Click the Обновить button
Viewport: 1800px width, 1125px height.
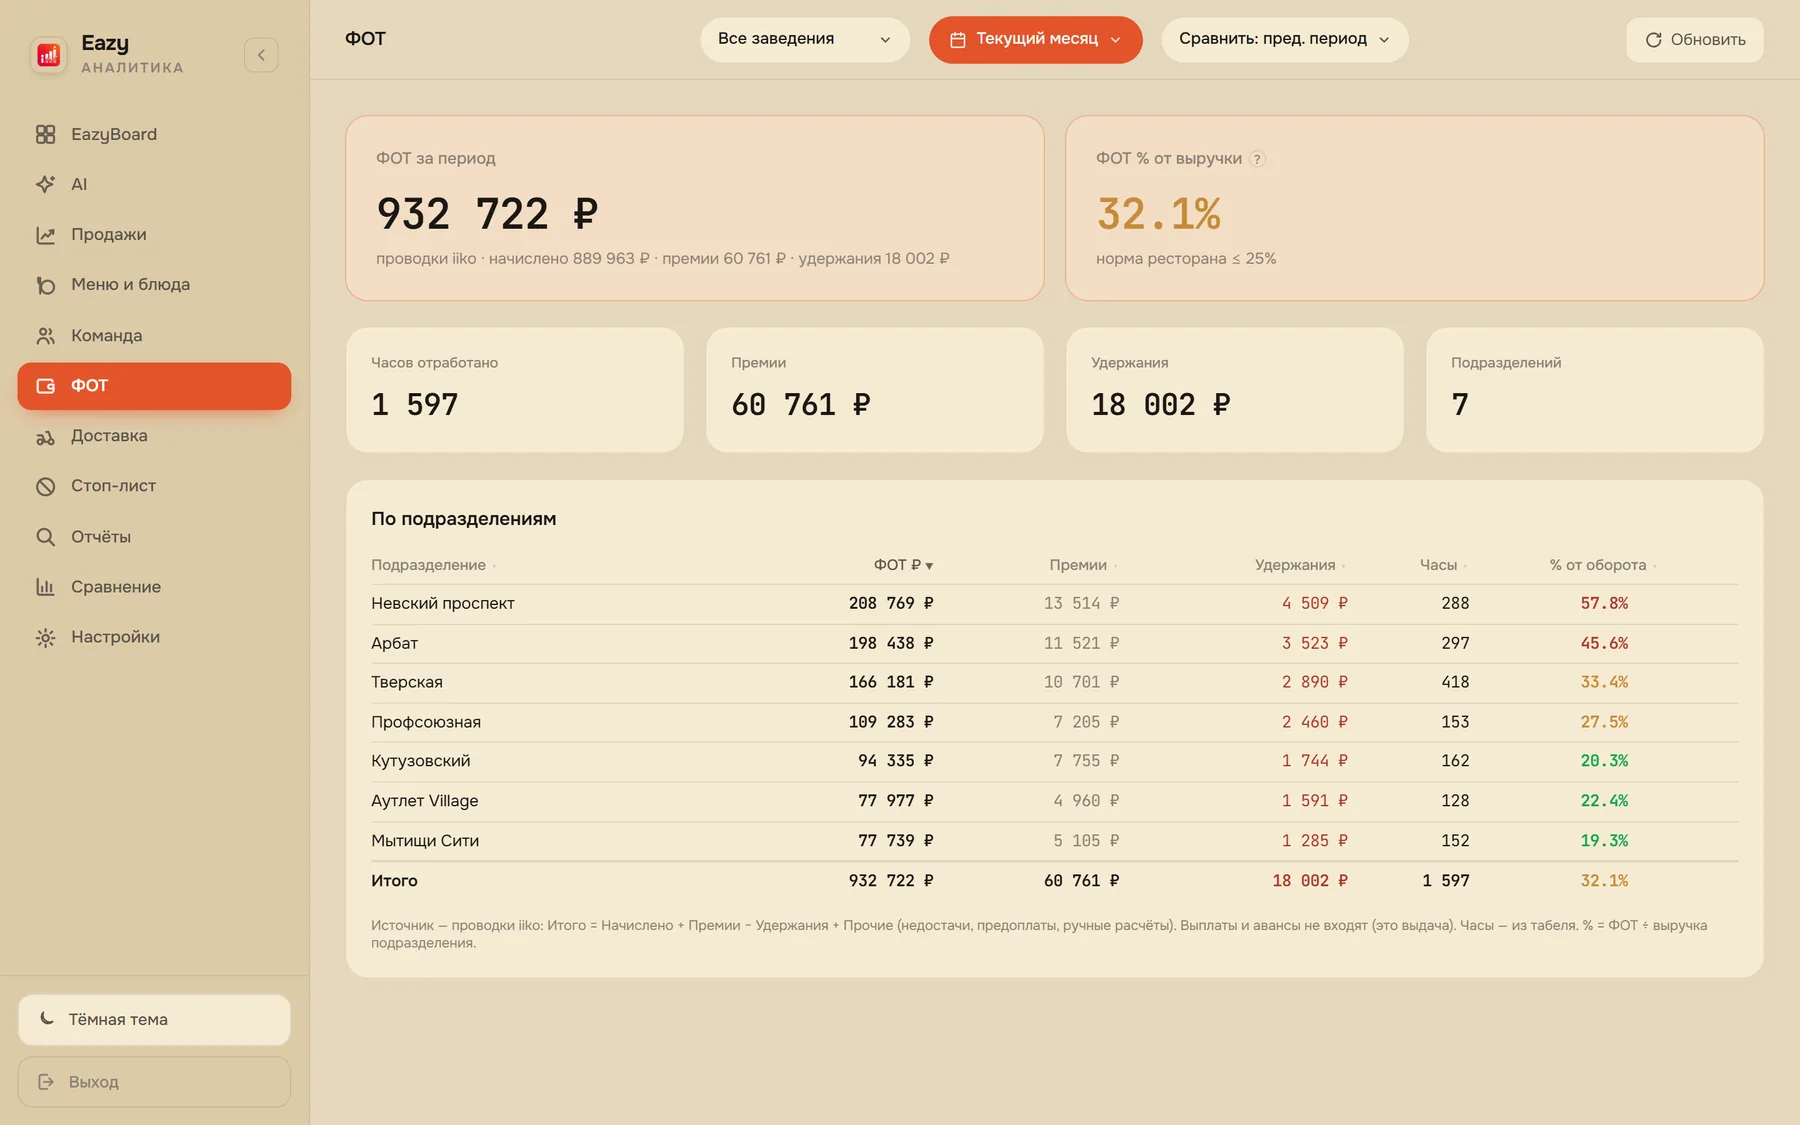tap(1695, 40)
